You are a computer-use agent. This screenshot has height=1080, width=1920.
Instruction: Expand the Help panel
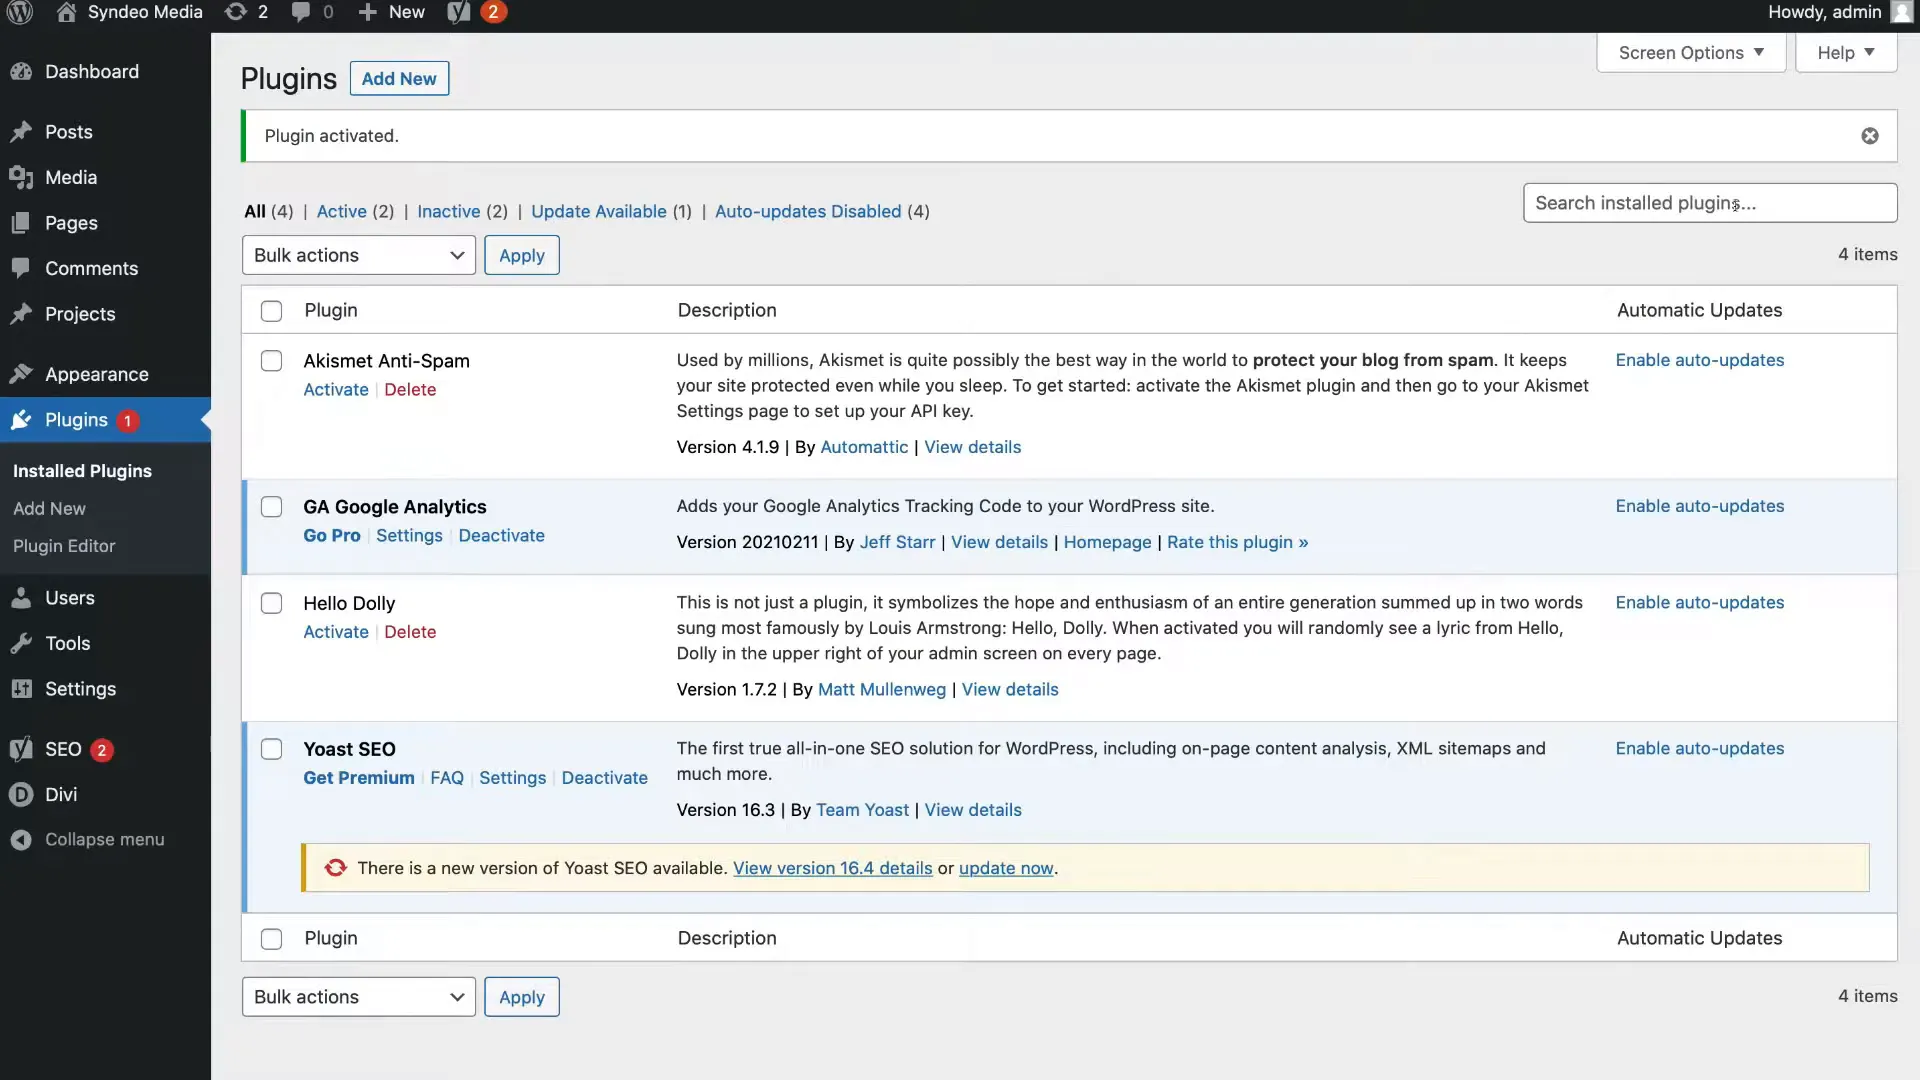point(1845,53)
